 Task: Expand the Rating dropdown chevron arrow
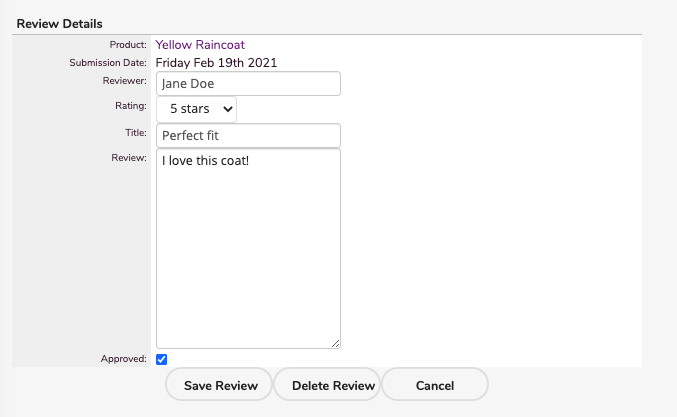[228, 108]
